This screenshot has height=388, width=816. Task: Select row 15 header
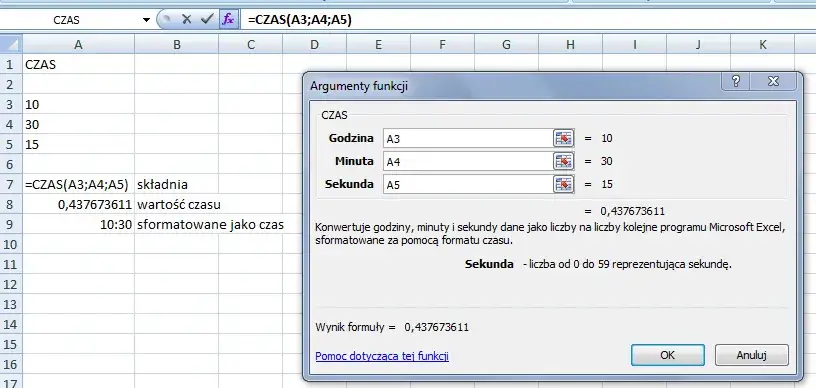click(x=11, y=344)
